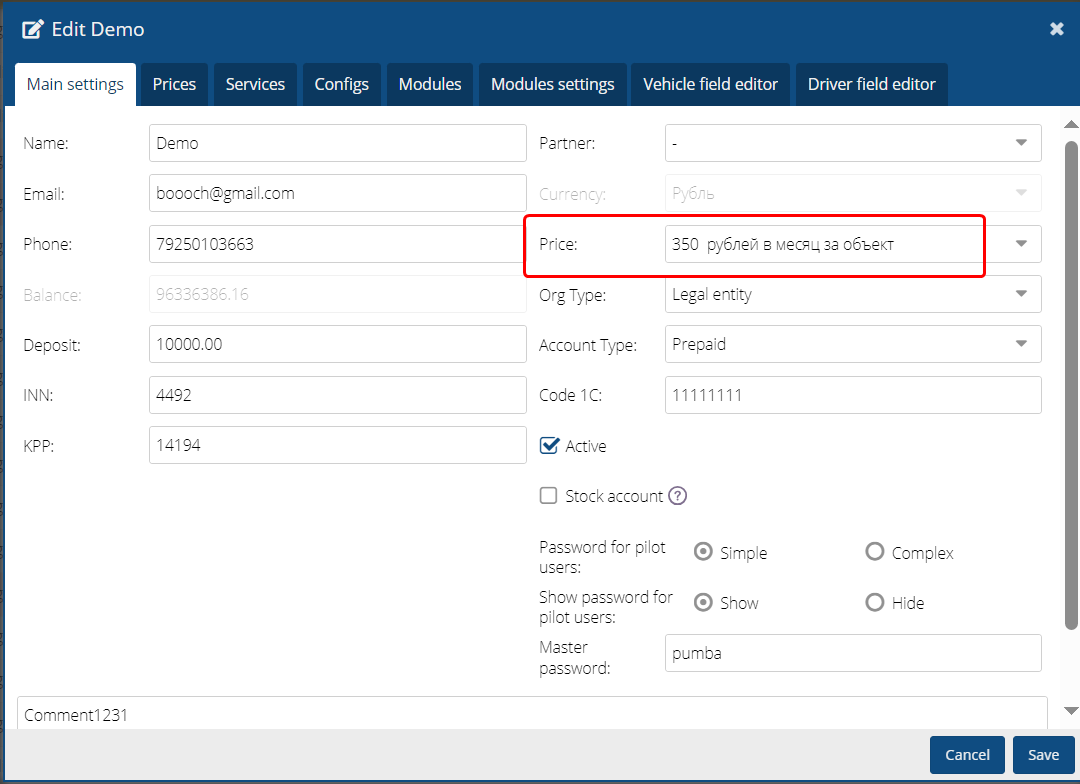Select the Simple password radio button
The height and width of the screenshot is (784, 1080).
coord(703,552)
